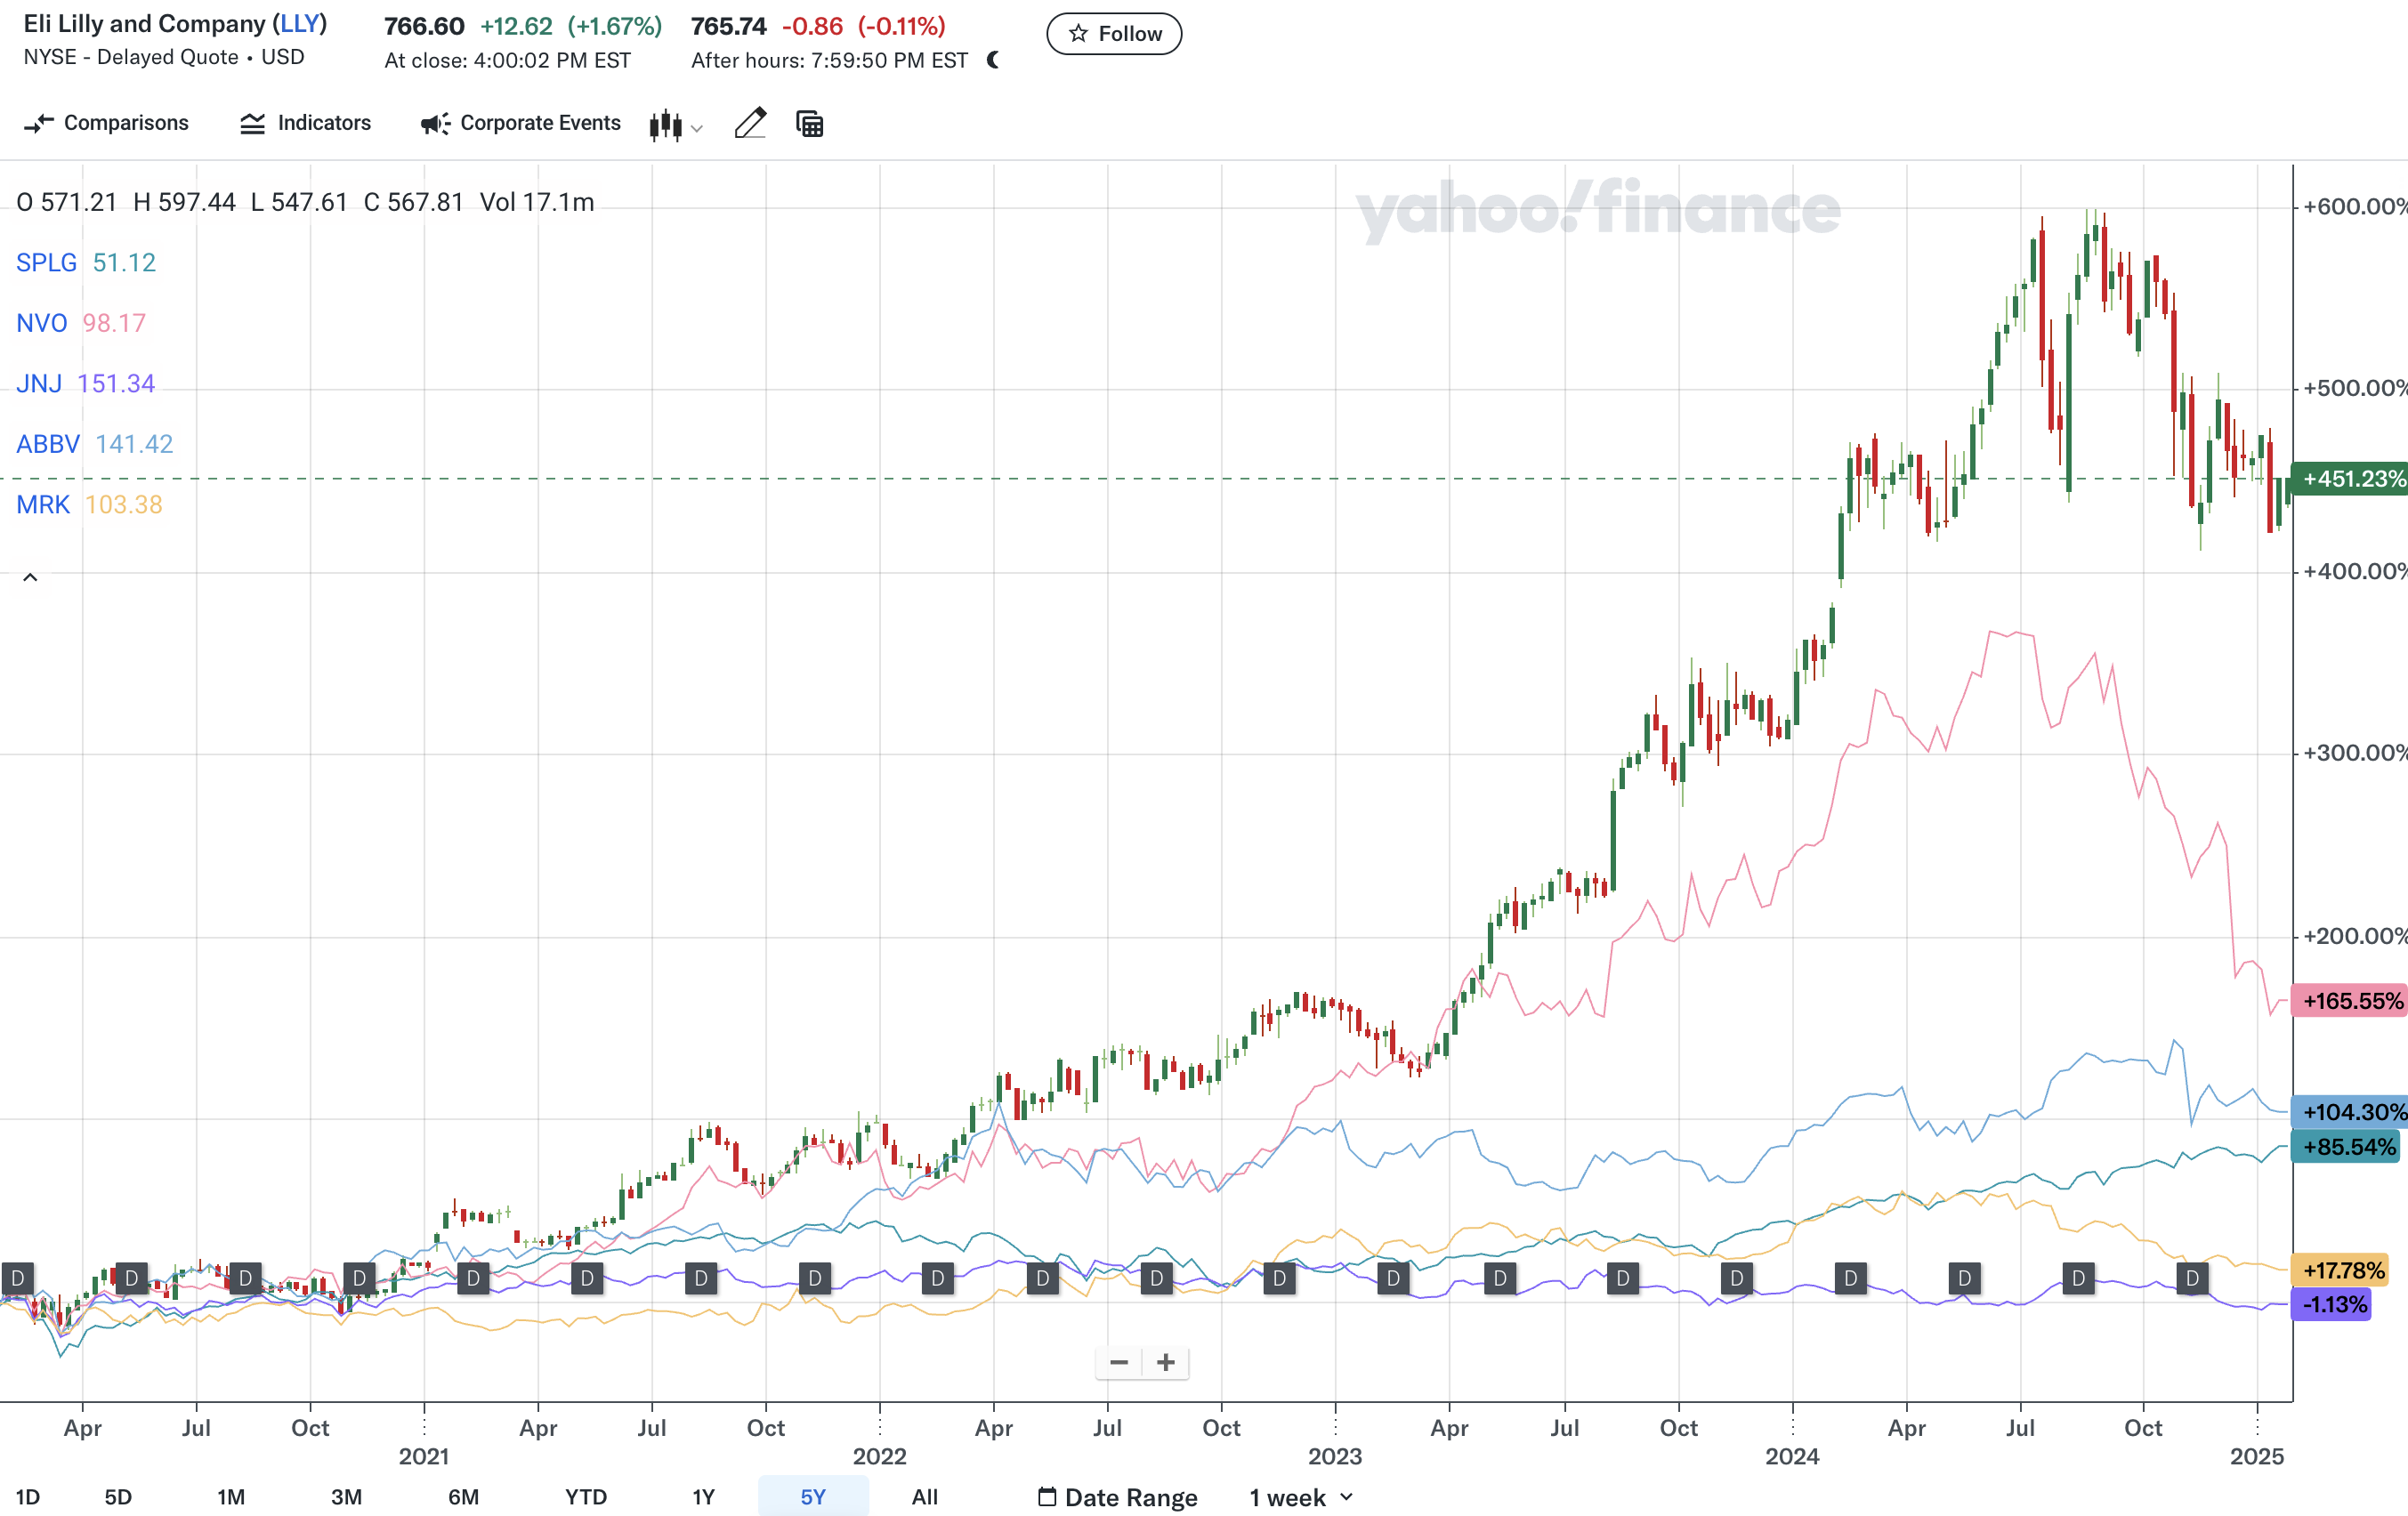
Task: Open chart settings via the calculator icon
Action: 808,123
